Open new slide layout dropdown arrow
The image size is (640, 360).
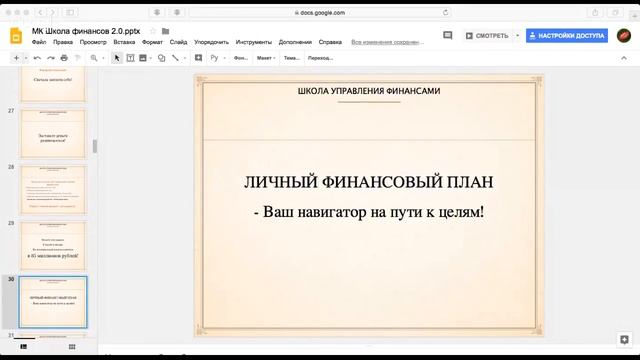tap(26, 58)
